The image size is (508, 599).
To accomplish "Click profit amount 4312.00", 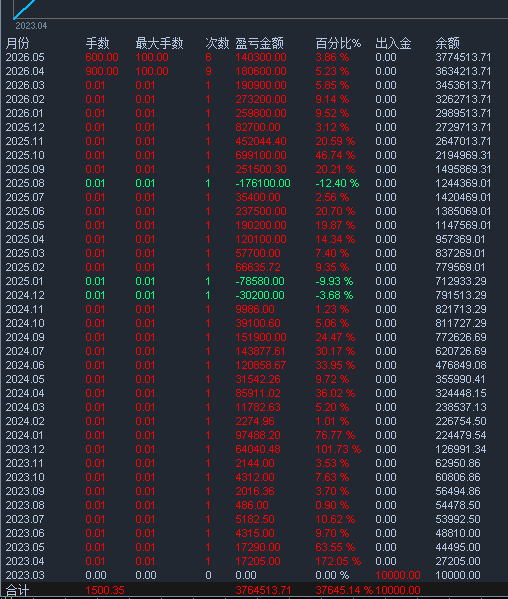I will coord(255,478).
